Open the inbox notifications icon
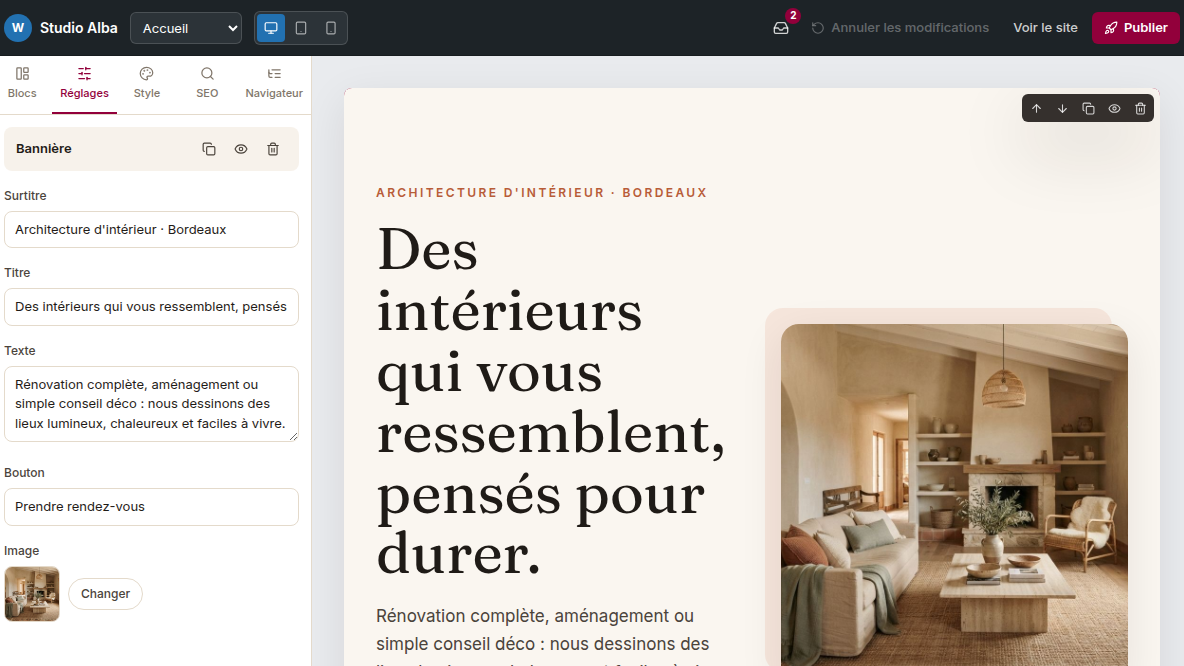This screenshot has width=1184, height=666. click(x=781, y=28)
